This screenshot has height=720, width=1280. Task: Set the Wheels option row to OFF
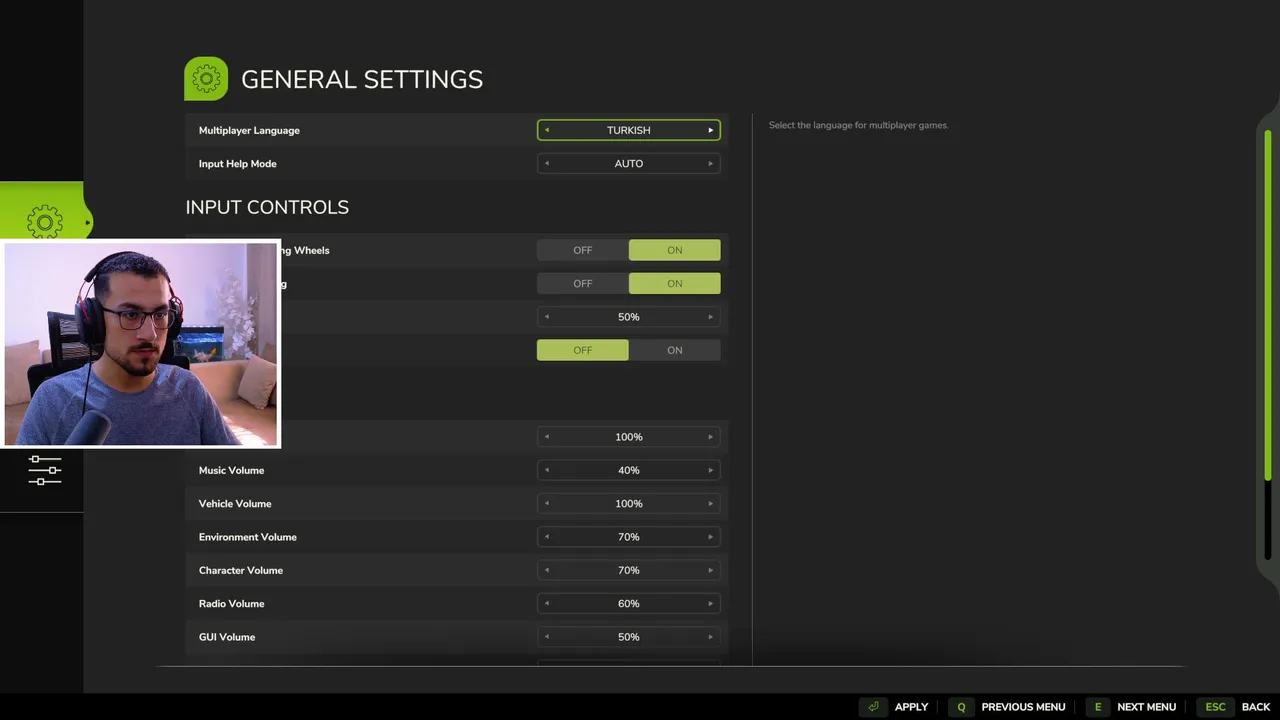tap(582, 250)
